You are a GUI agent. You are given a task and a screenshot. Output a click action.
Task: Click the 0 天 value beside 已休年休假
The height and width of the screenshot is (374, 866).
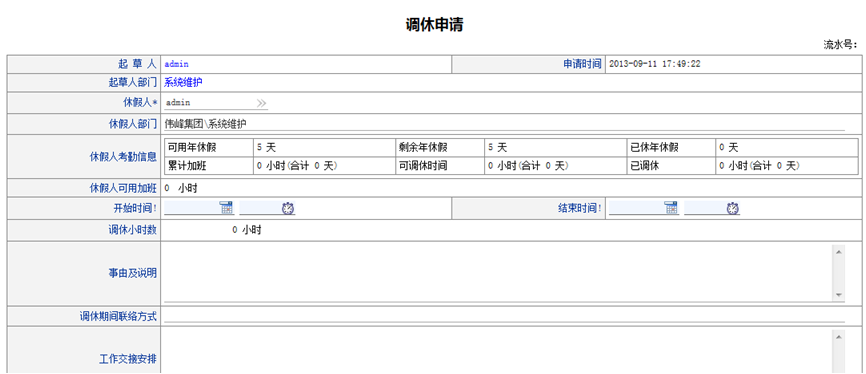pyautogui.click(x=728, y=148)
